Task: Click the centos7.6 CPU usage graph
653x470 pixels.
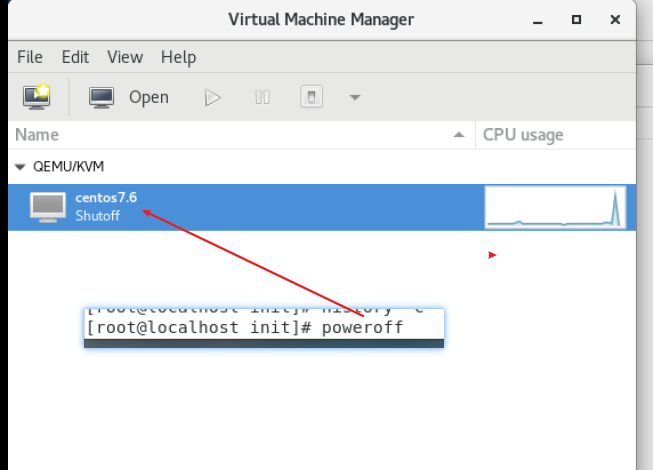Action: [556, 207]
